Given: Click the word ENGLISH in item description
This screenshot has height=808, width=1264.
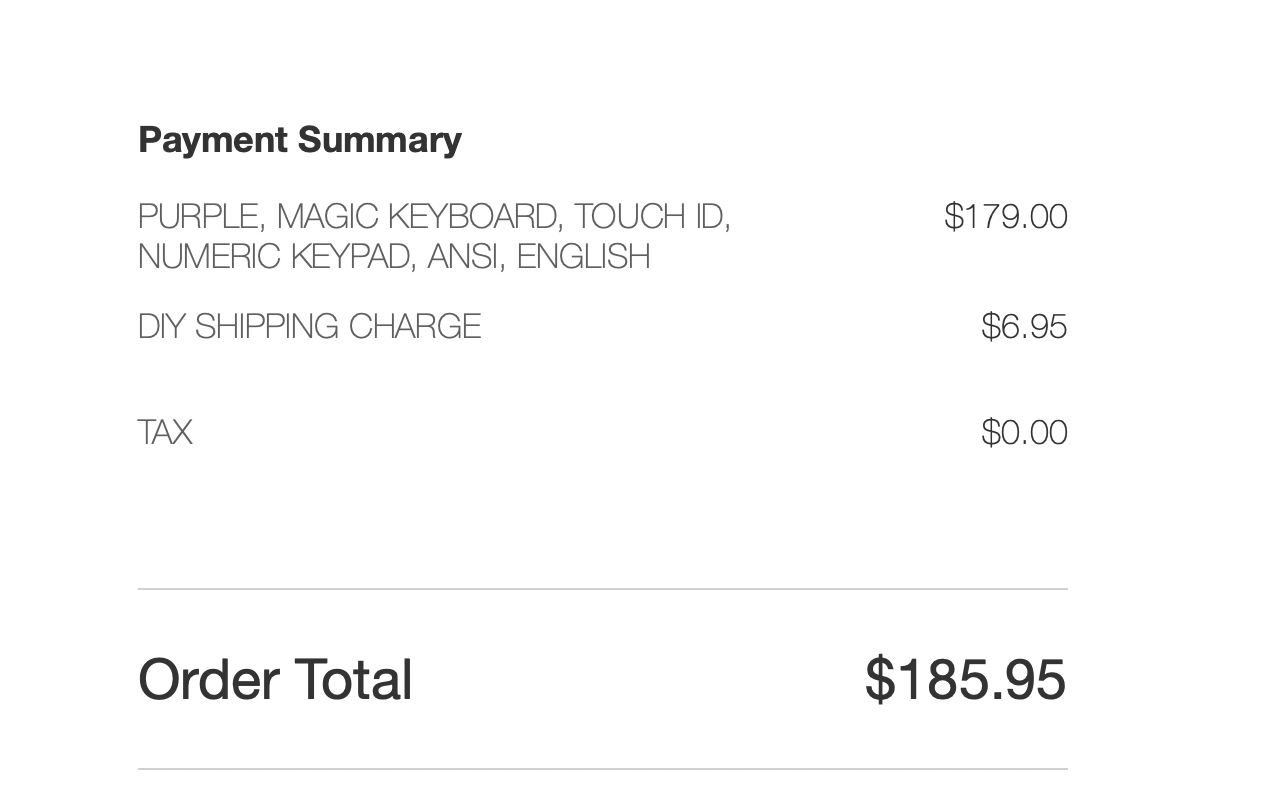Looking at the screenshot, I should click(x=583, y=257).
